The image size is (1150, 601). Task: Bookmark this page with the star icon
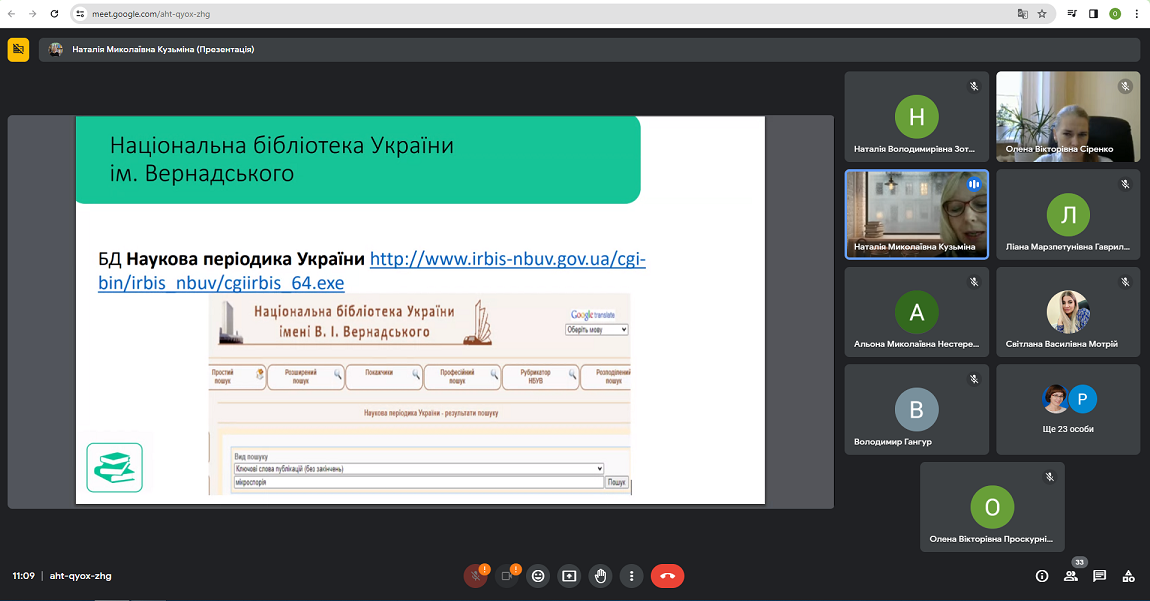pos(1042,14)
